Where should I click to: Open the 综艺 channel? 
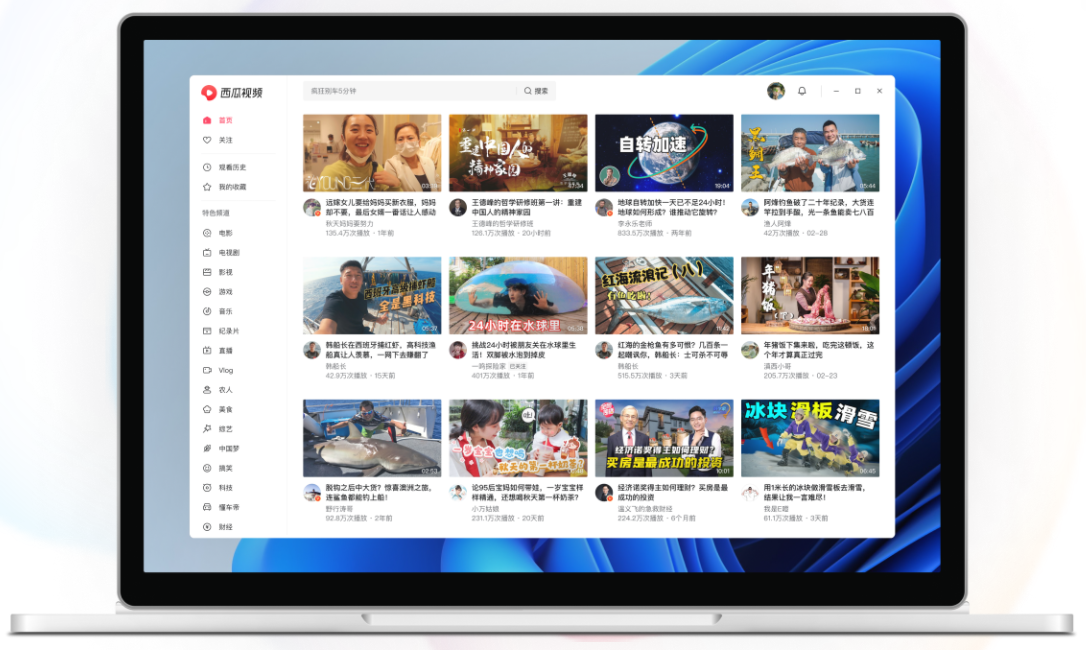click(x=226, y=429)
